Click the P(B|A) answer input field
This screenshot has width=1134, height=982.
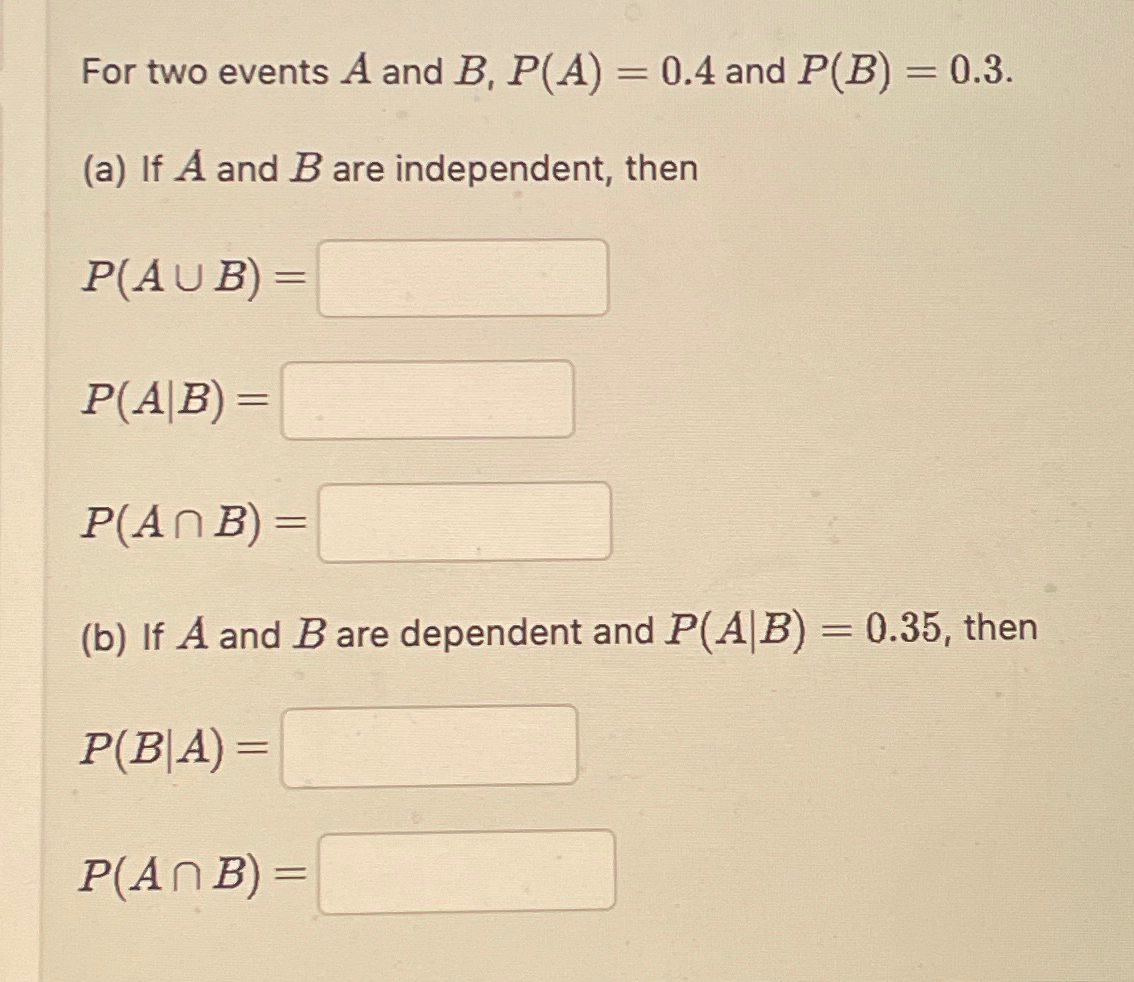[430, 746]
